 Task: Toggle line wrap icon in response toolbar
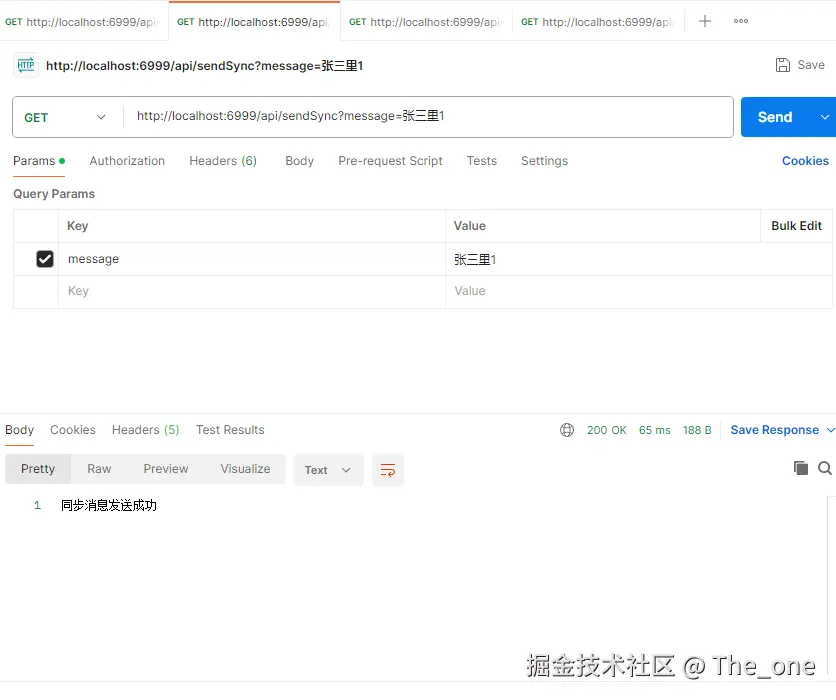(388, 470)
